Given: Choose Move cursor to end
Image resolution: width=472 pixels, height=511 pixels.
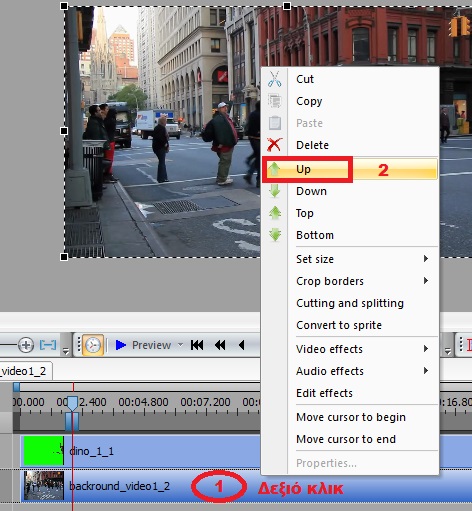Looking at the screenshot, I should tap(350, 439).
